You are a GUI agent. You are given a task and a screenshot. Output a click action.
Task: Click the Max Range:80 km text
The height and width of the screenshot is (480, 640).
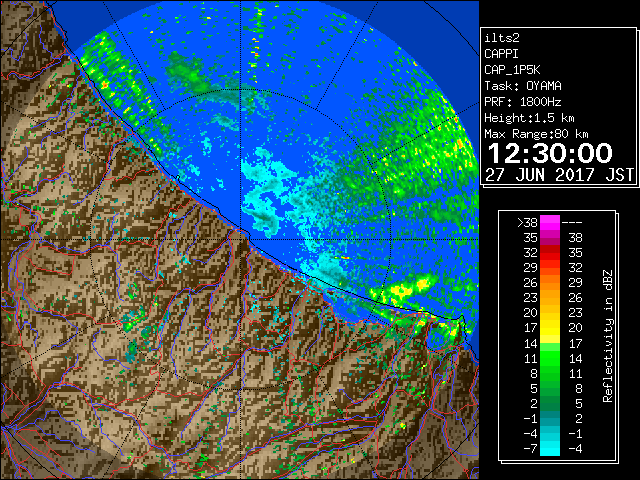coord(536,134)
